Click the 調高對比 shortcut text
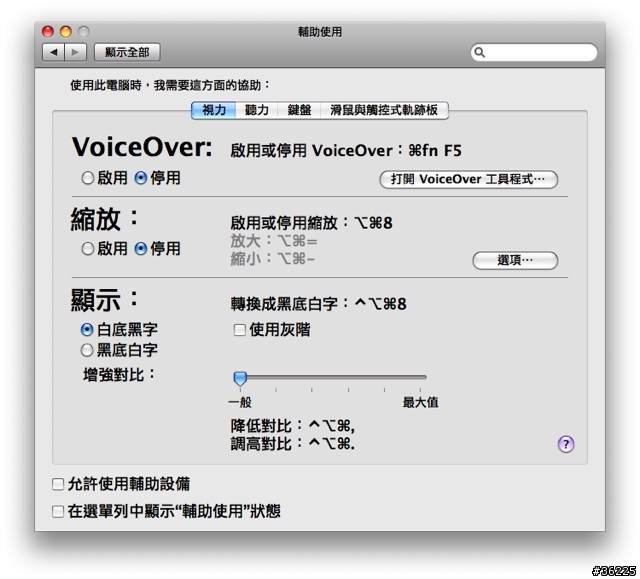 click(293, 444)
